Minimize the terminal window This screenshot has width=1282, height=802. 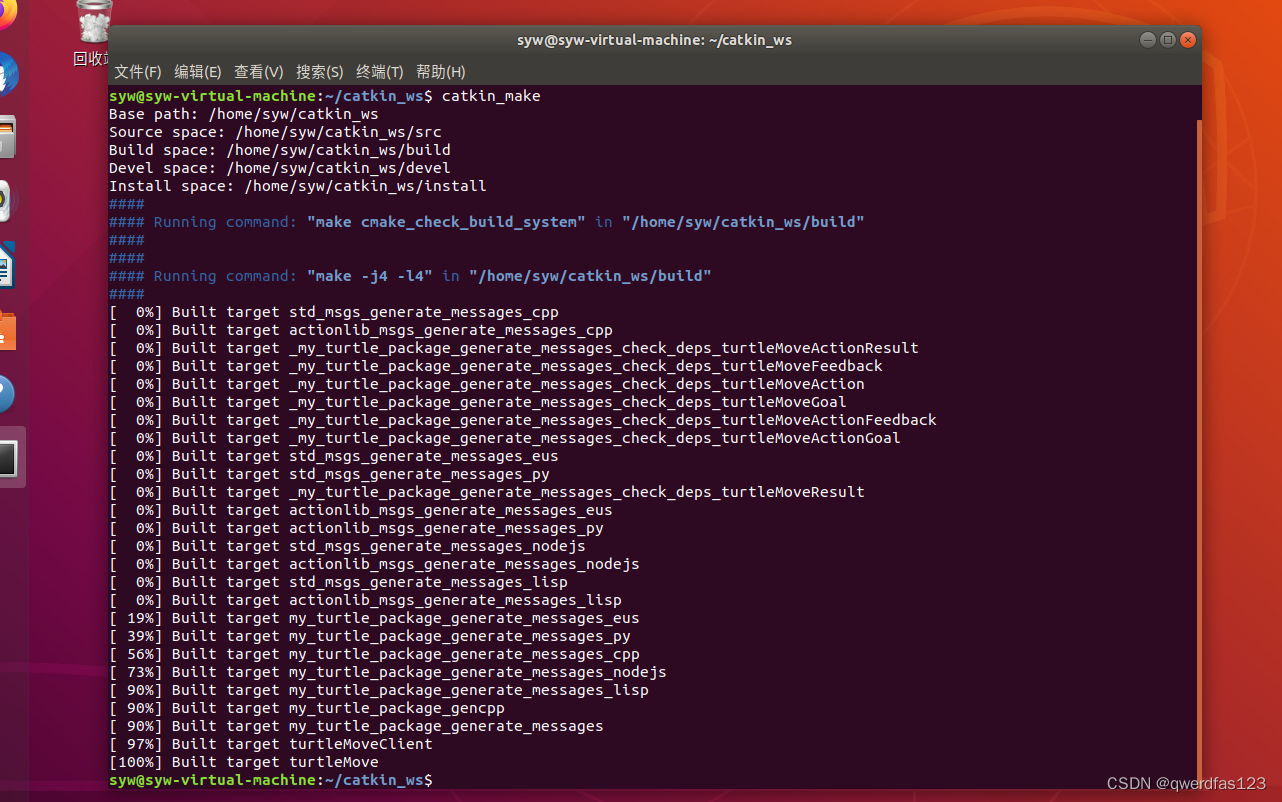tap(1147, 40)
